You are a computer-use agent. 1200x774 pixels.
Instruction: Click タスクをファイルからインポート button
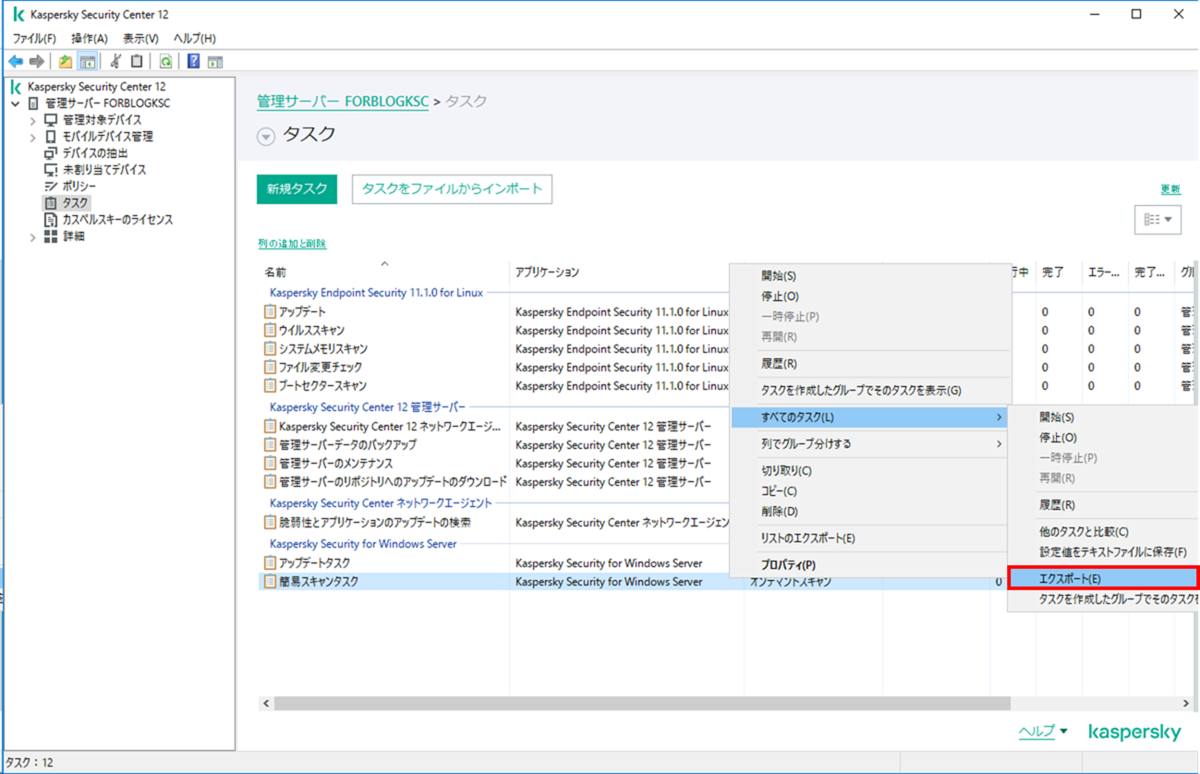point(452,188)
